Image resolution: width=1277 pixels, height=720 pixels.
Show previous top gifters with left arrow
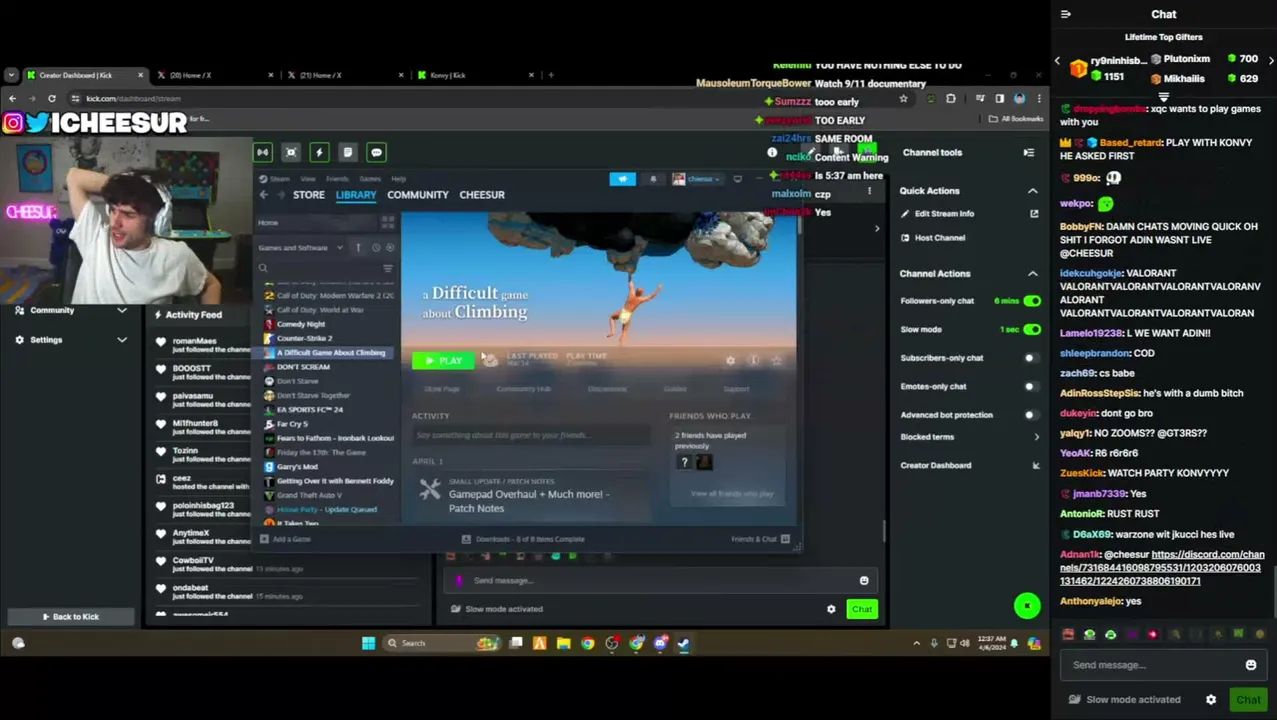click(x=1057, y=61)
